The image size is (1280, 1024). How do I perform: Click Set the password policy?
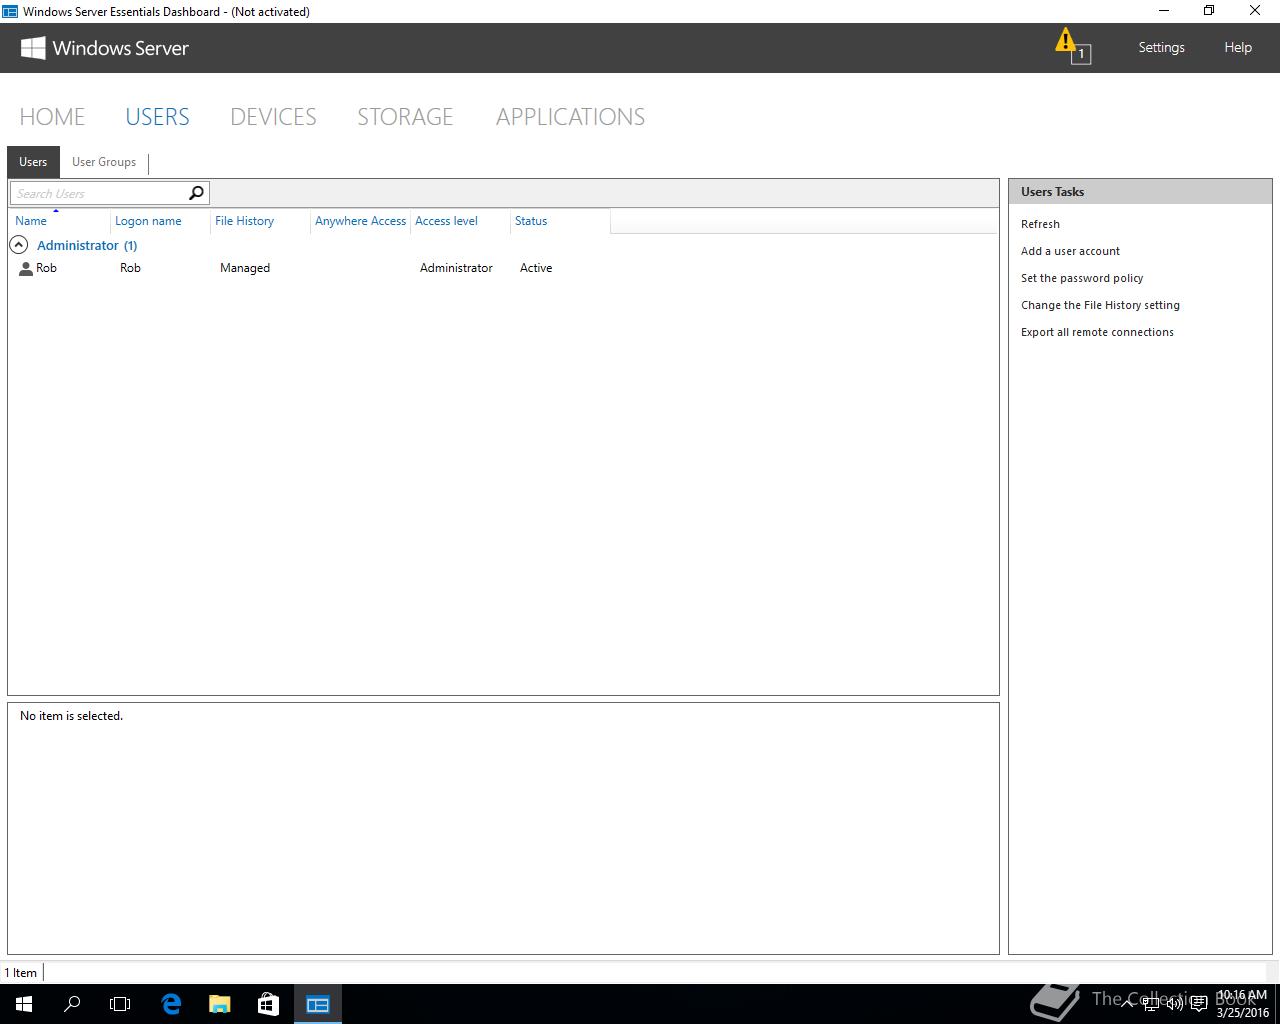pos(1082,278)
